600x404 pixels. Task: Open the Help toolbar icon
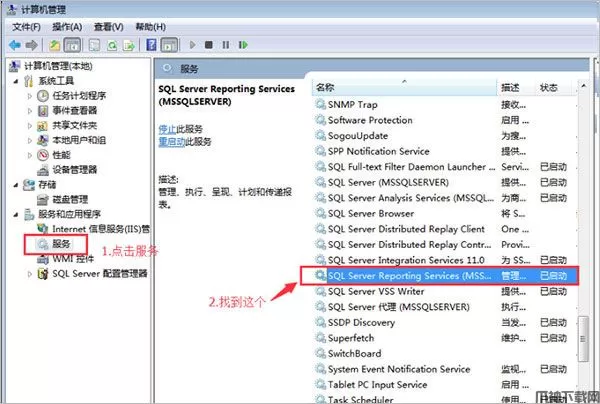coord(151,45)
